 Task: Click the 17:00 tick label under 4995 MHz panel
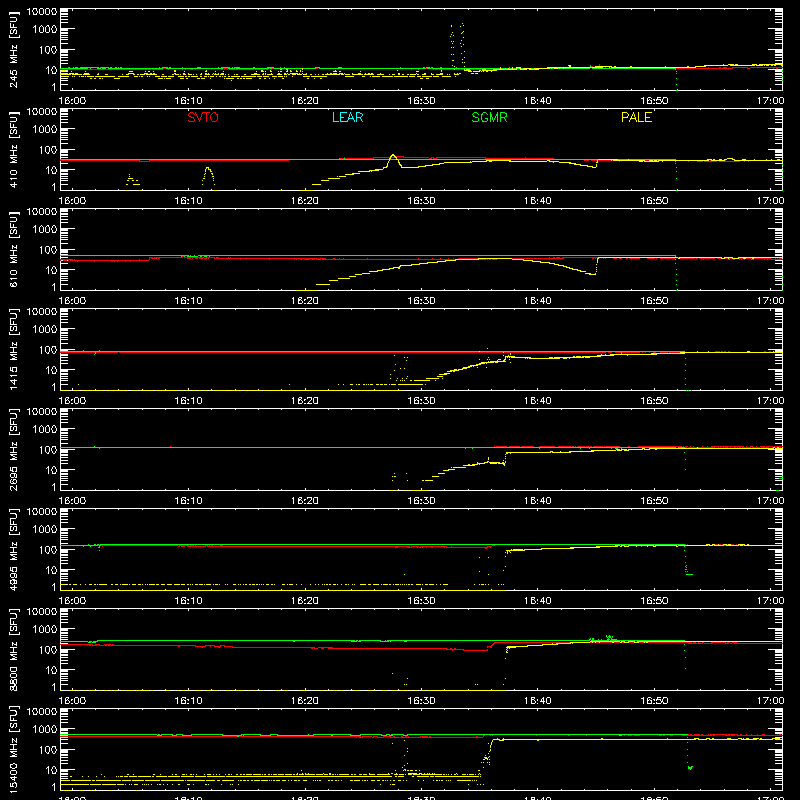[x=770, y=601]
